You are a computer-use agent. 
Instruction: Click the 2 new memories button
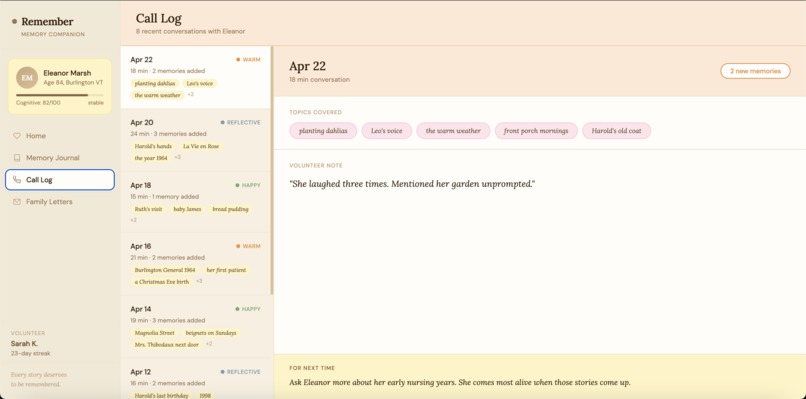coord(755,71)
